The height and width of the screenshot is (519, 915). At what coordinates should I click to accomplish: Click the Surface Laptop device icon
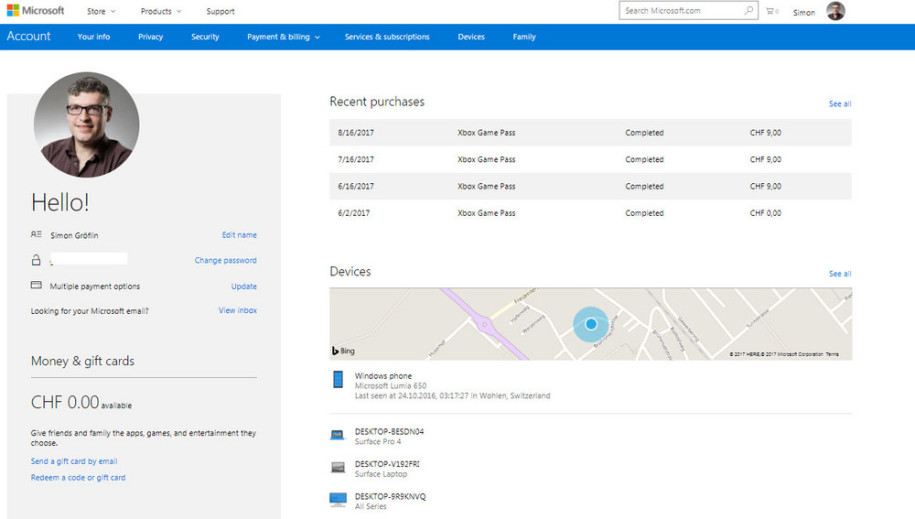pyautogui.click(x=338, y=467)
